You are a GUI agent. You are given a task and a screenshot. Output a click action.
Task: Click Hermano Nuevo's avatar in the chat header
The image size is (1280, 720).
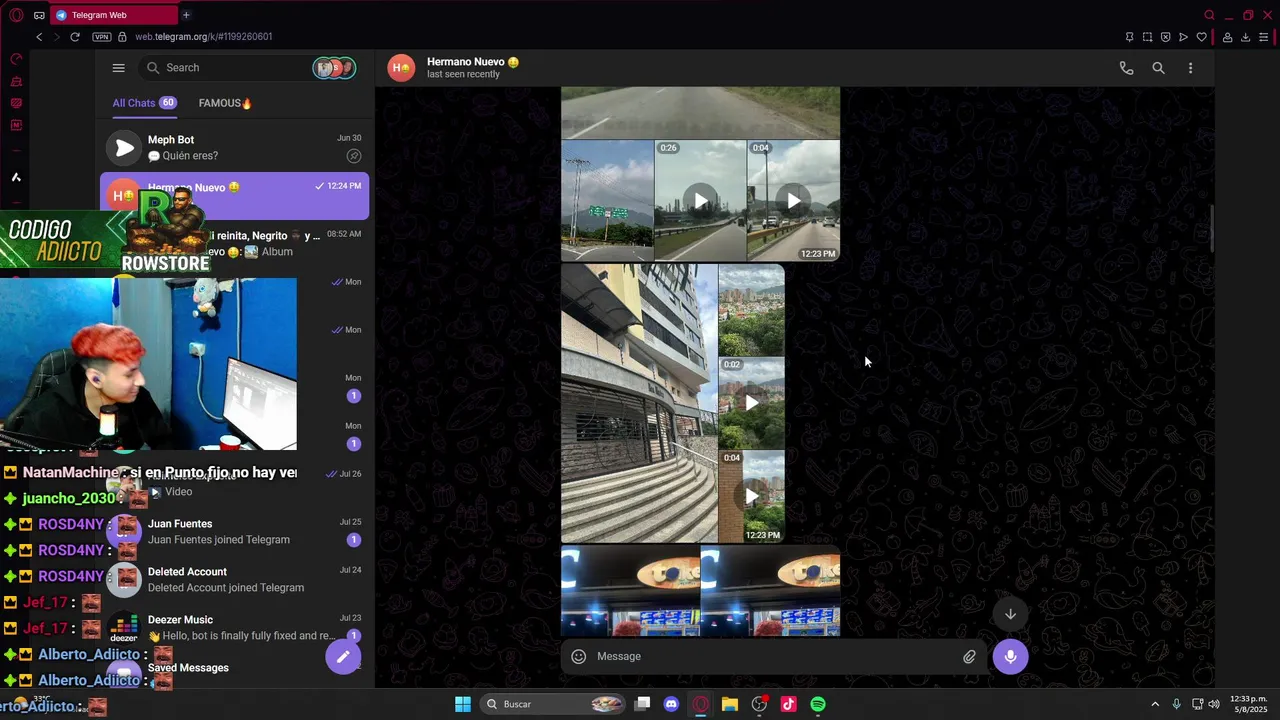[x=401, y=68]
